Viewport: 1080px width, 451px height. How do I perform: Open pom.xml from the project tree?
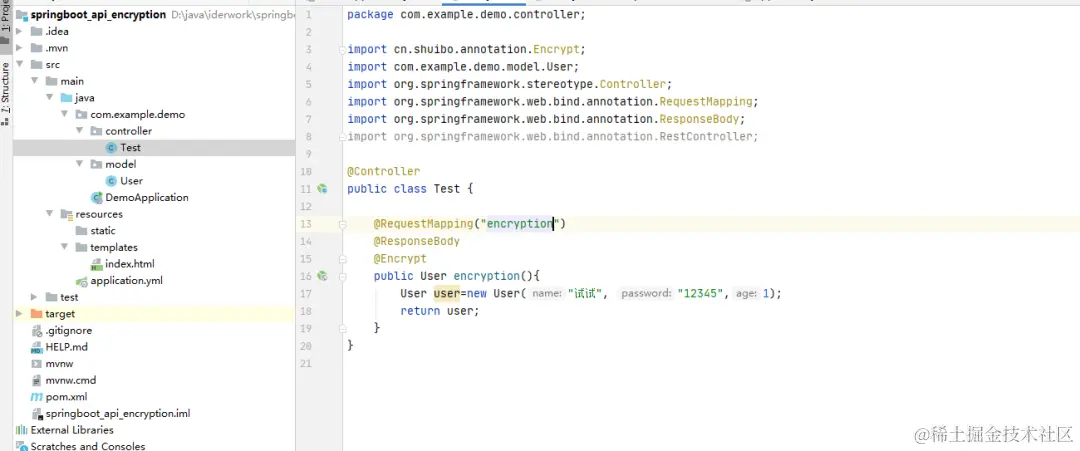(x=66, y=397)
